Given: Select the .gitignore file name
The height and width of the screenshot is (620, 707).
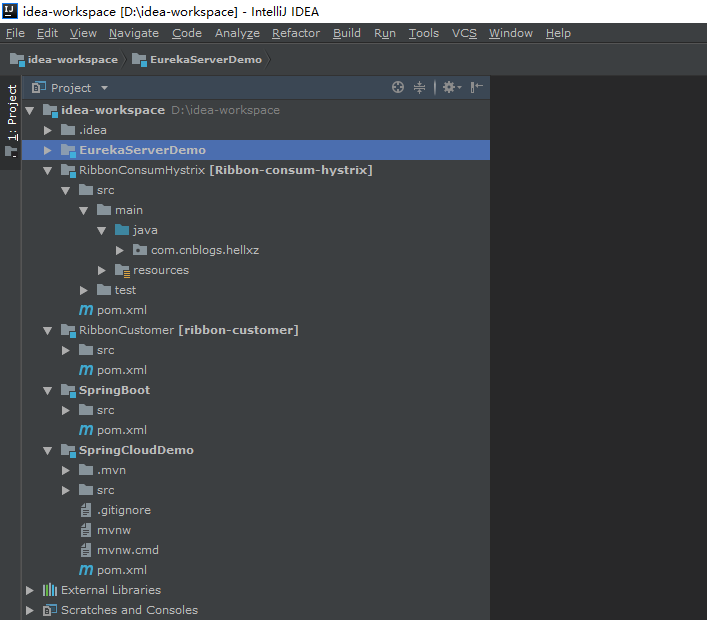Looking at the screenshot, I should click(x=124, y=510).
